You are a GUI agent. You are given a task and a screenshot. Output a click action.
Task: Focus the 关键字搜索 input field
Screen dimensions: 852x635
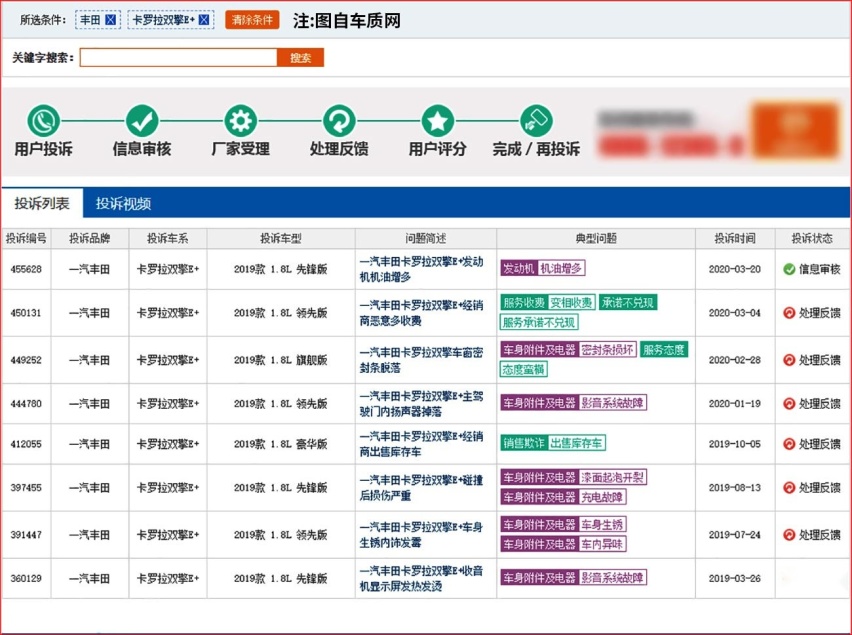178,58
